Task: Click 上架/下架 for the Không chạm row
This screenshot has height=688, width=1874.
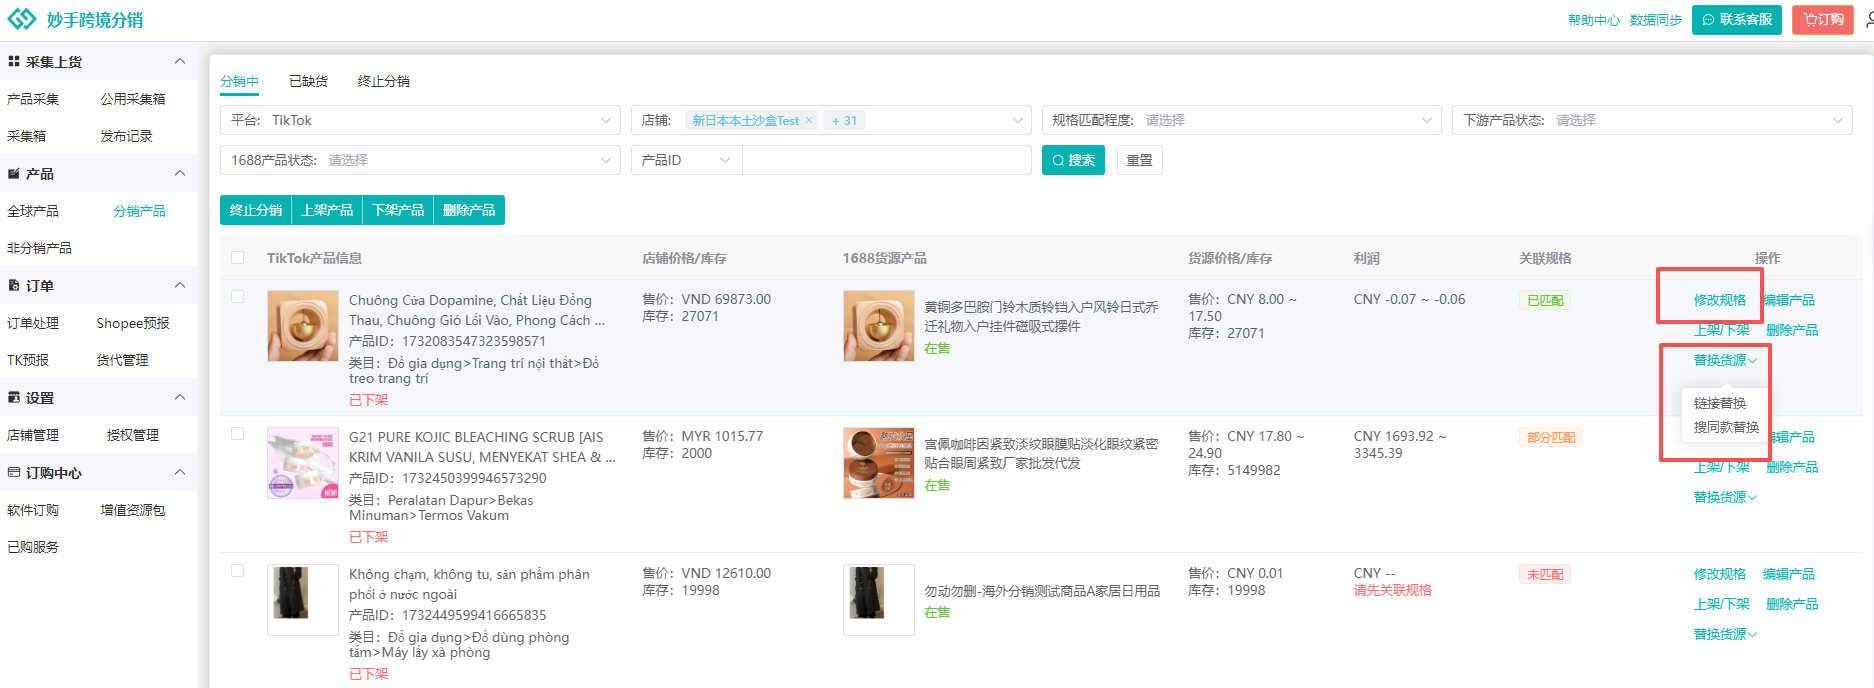Action: pyautogui.click(x=1721, y=604)
